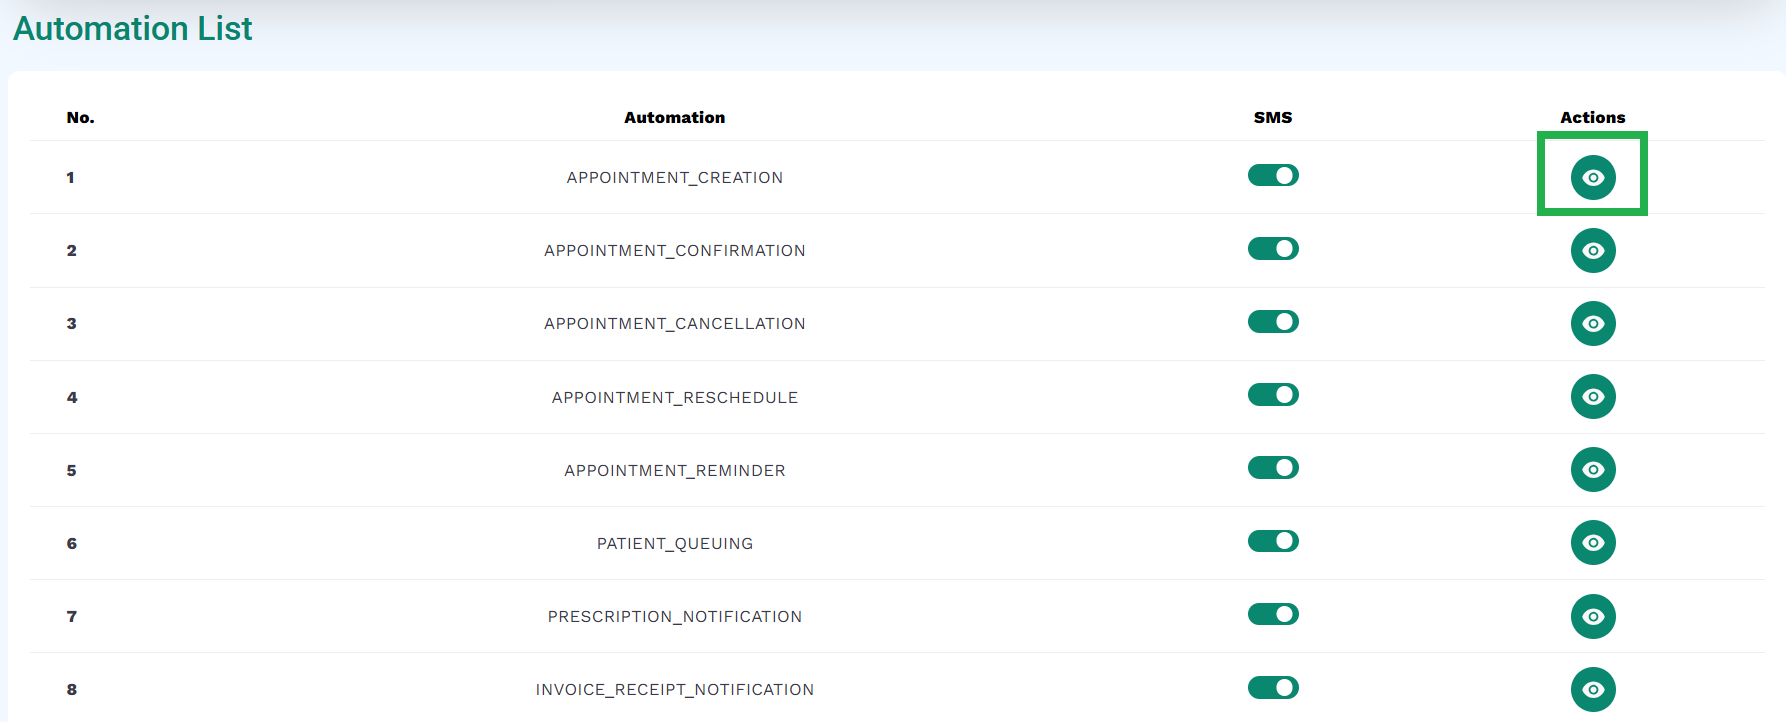Select APPOINTMENT_REMINDER text

click(x=675, y=471)
